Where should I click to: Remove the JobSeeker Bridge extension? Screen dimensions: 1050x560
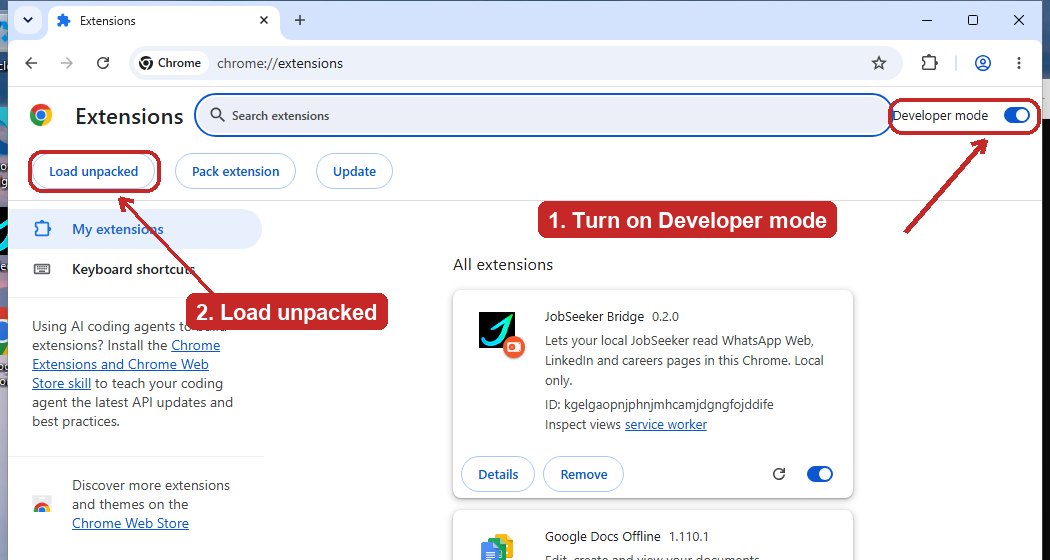(583, 474)
